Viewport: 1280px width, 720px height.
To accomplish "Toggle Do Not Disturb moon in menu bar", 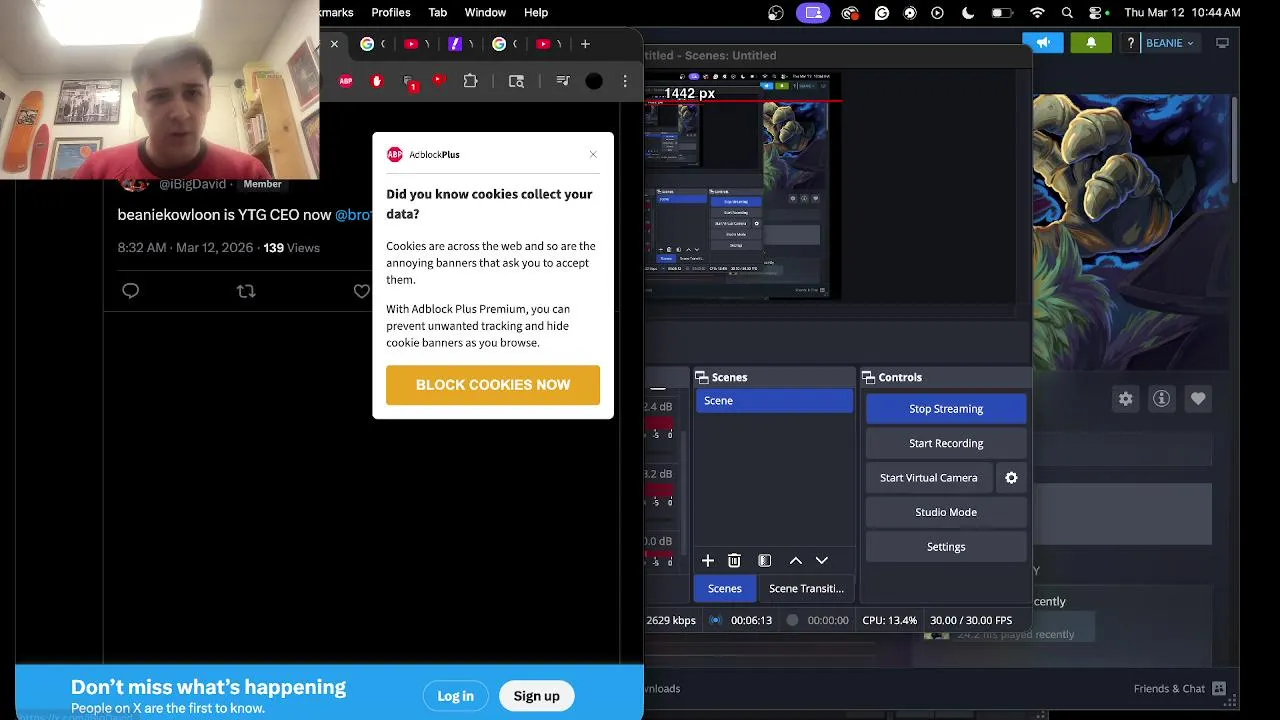I will [x=967, y=13].
